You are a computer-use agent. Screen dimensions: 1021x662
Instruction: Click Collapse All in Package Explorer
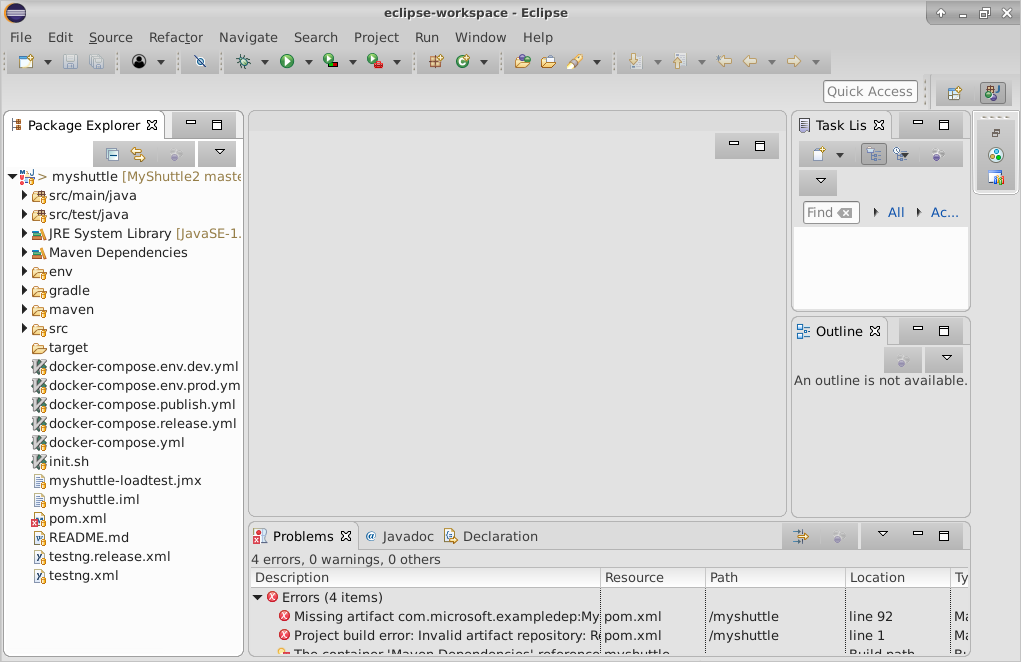pos(112,154)
